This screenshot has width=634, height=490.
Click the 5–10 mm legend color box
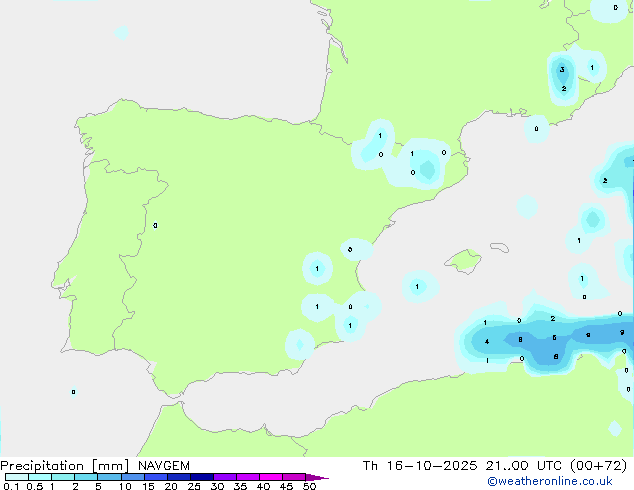(109, 477)
